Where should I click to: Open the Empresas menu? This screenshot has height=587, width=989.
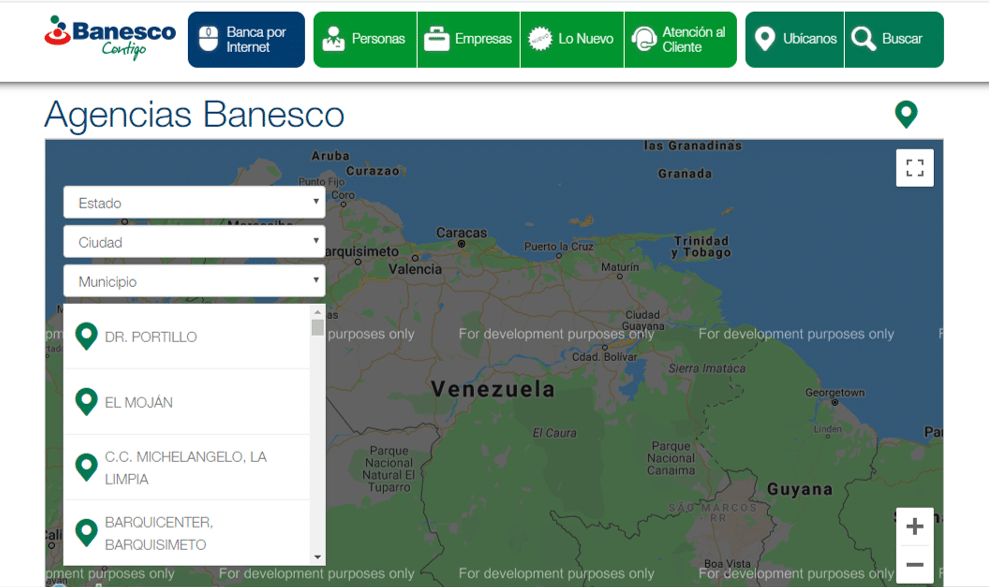click(469, 39)
